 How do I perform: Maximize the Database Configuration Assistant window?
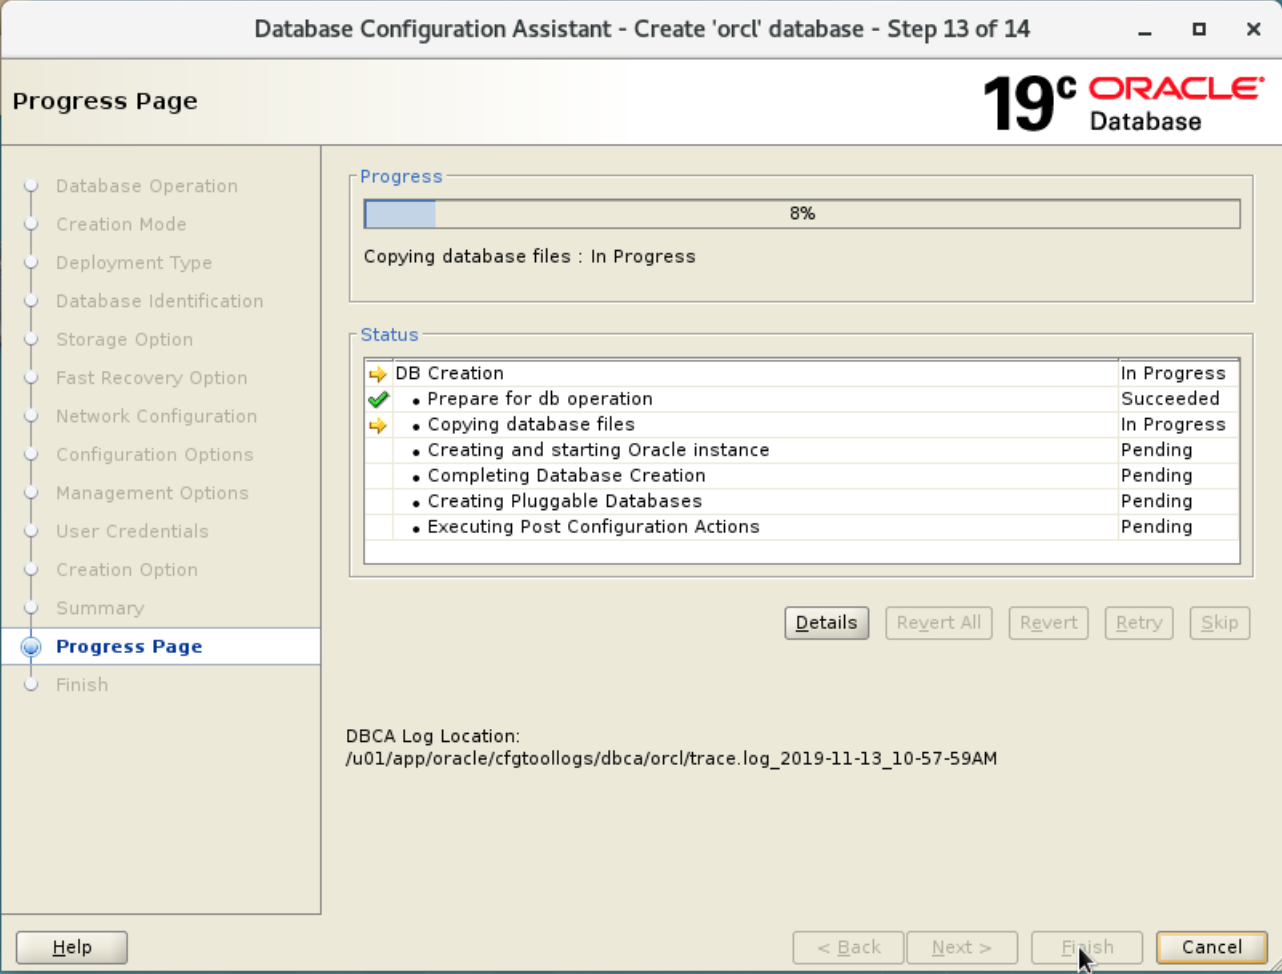pos(1199,30)
